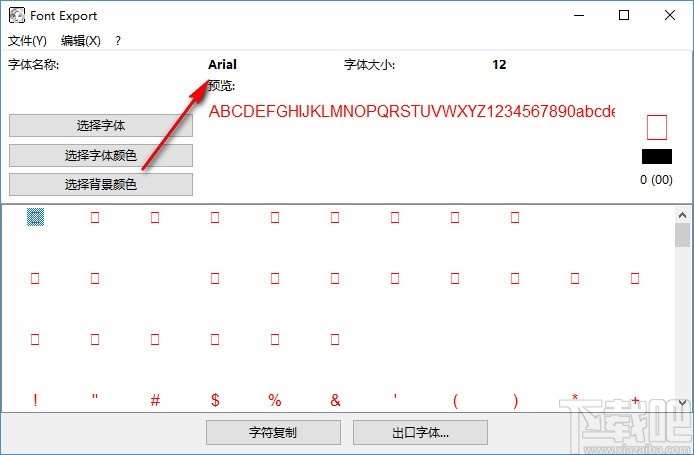Close the Font Export window
The height and width of the screenshot is (455, 694).
670,15
